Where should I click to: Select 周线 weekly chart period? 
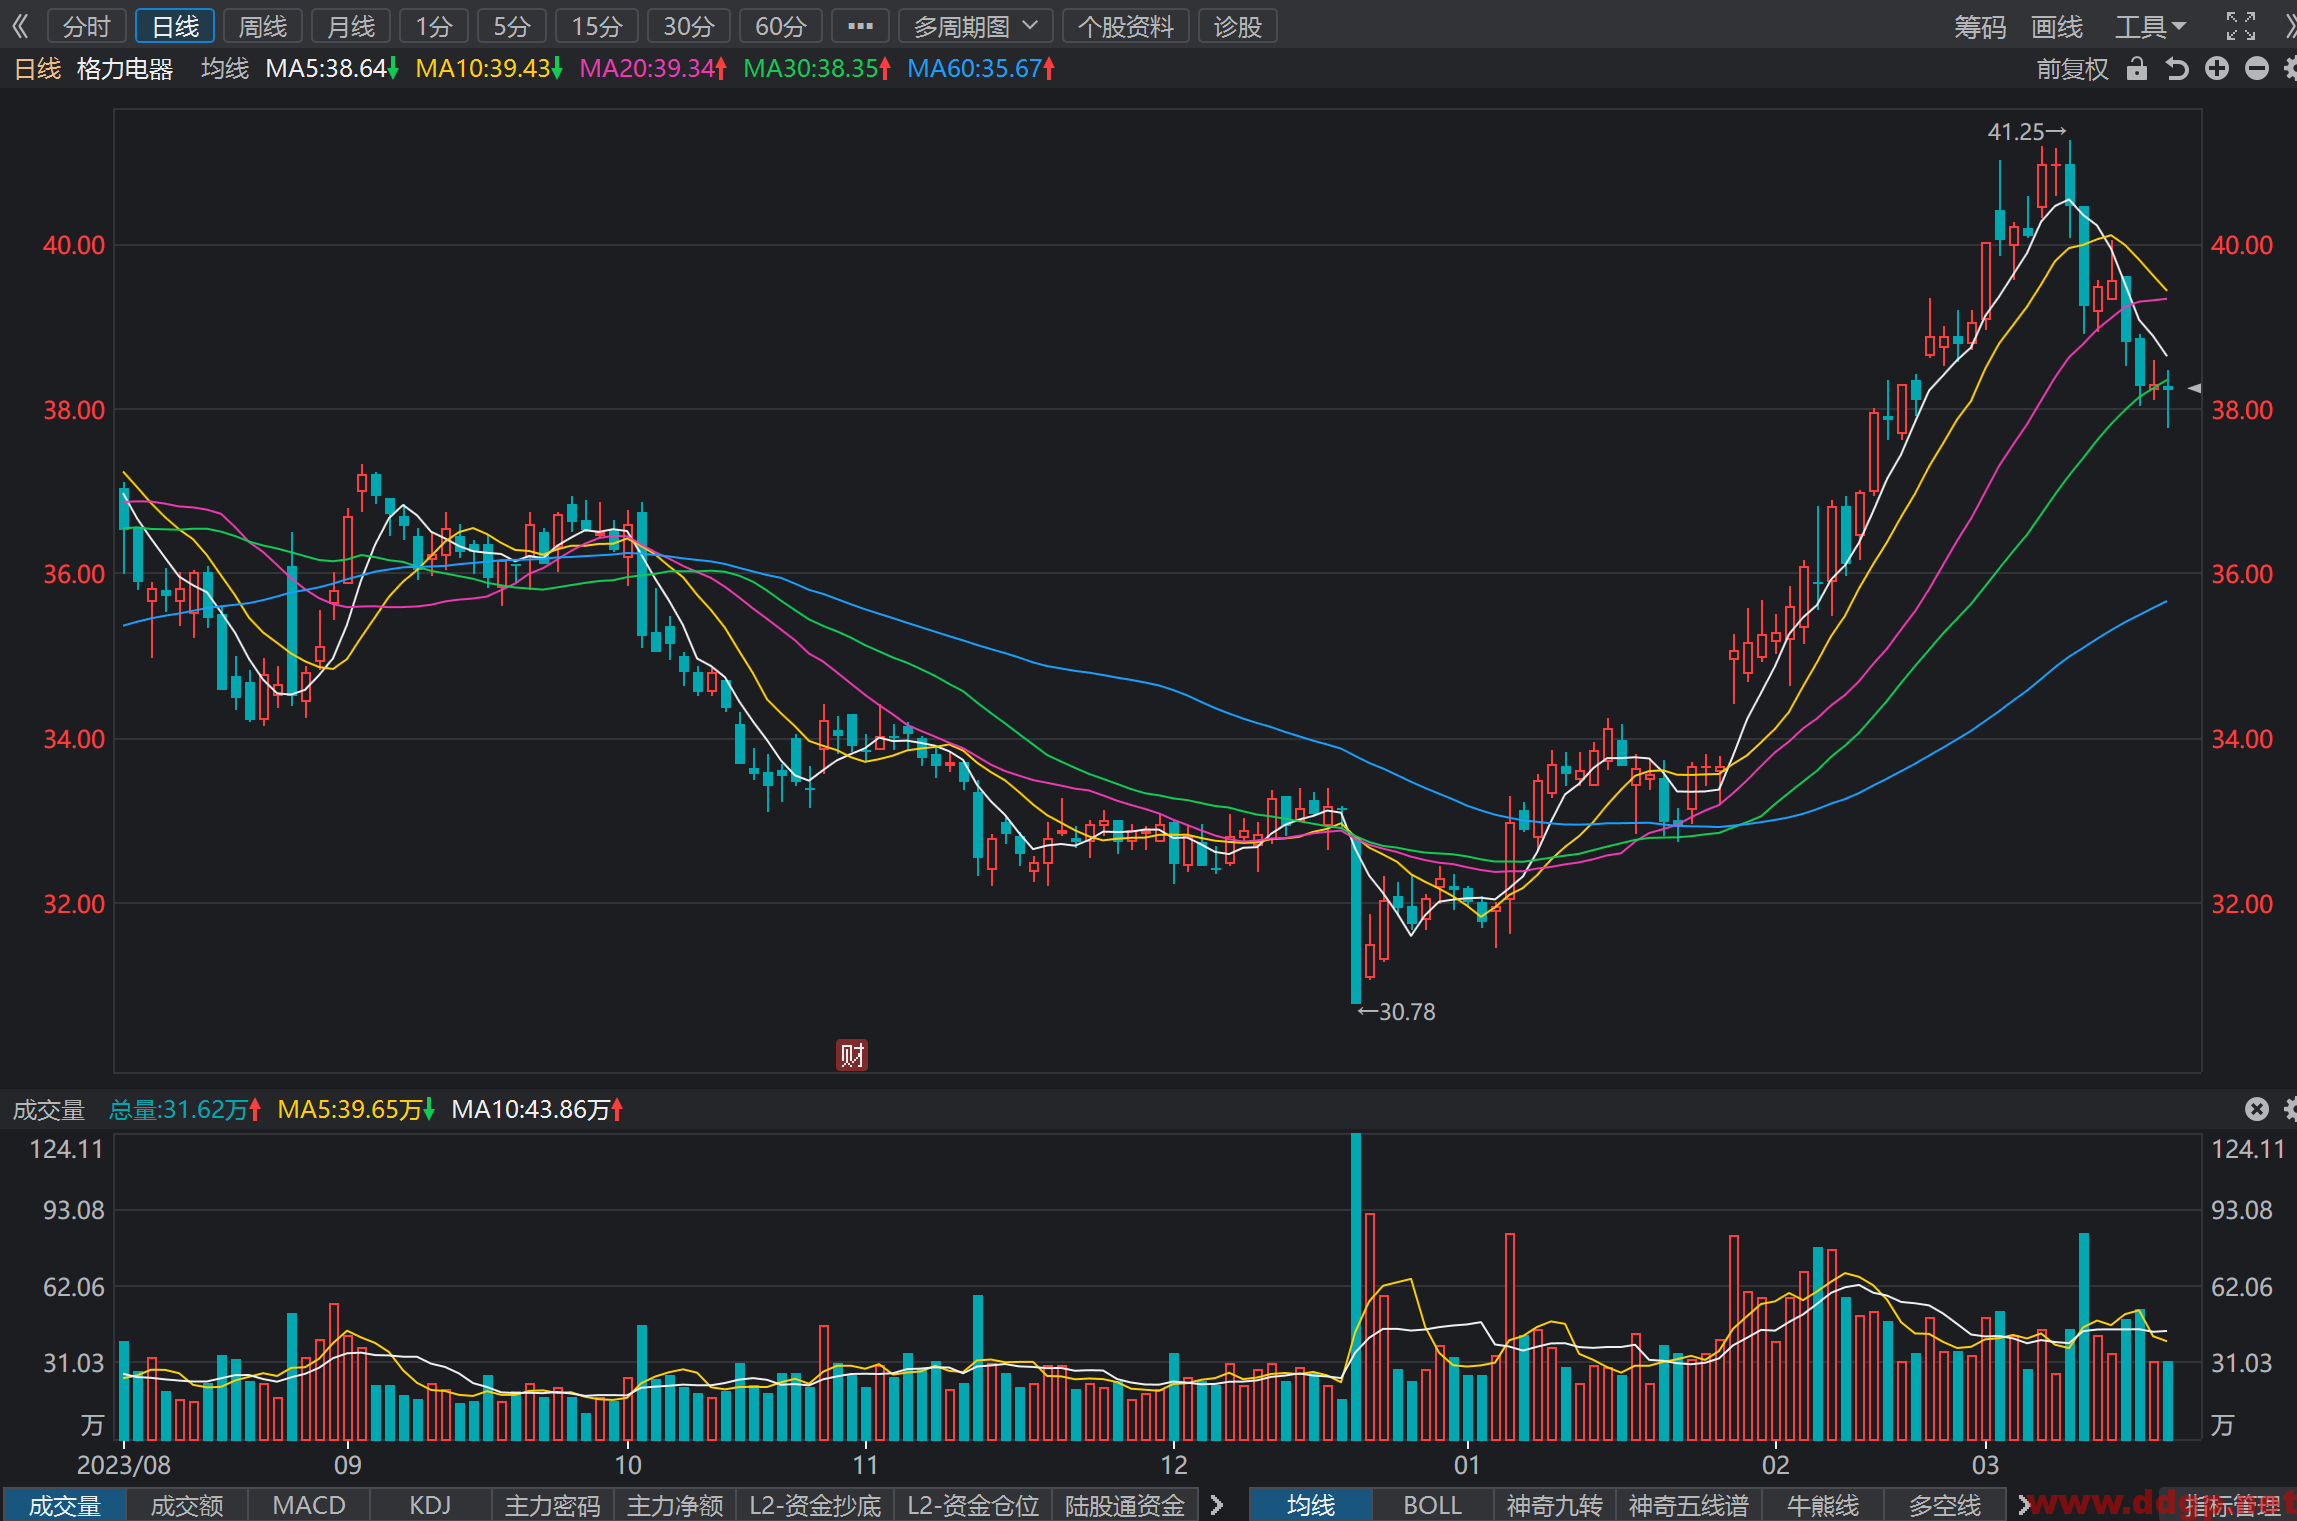(263, 26)
